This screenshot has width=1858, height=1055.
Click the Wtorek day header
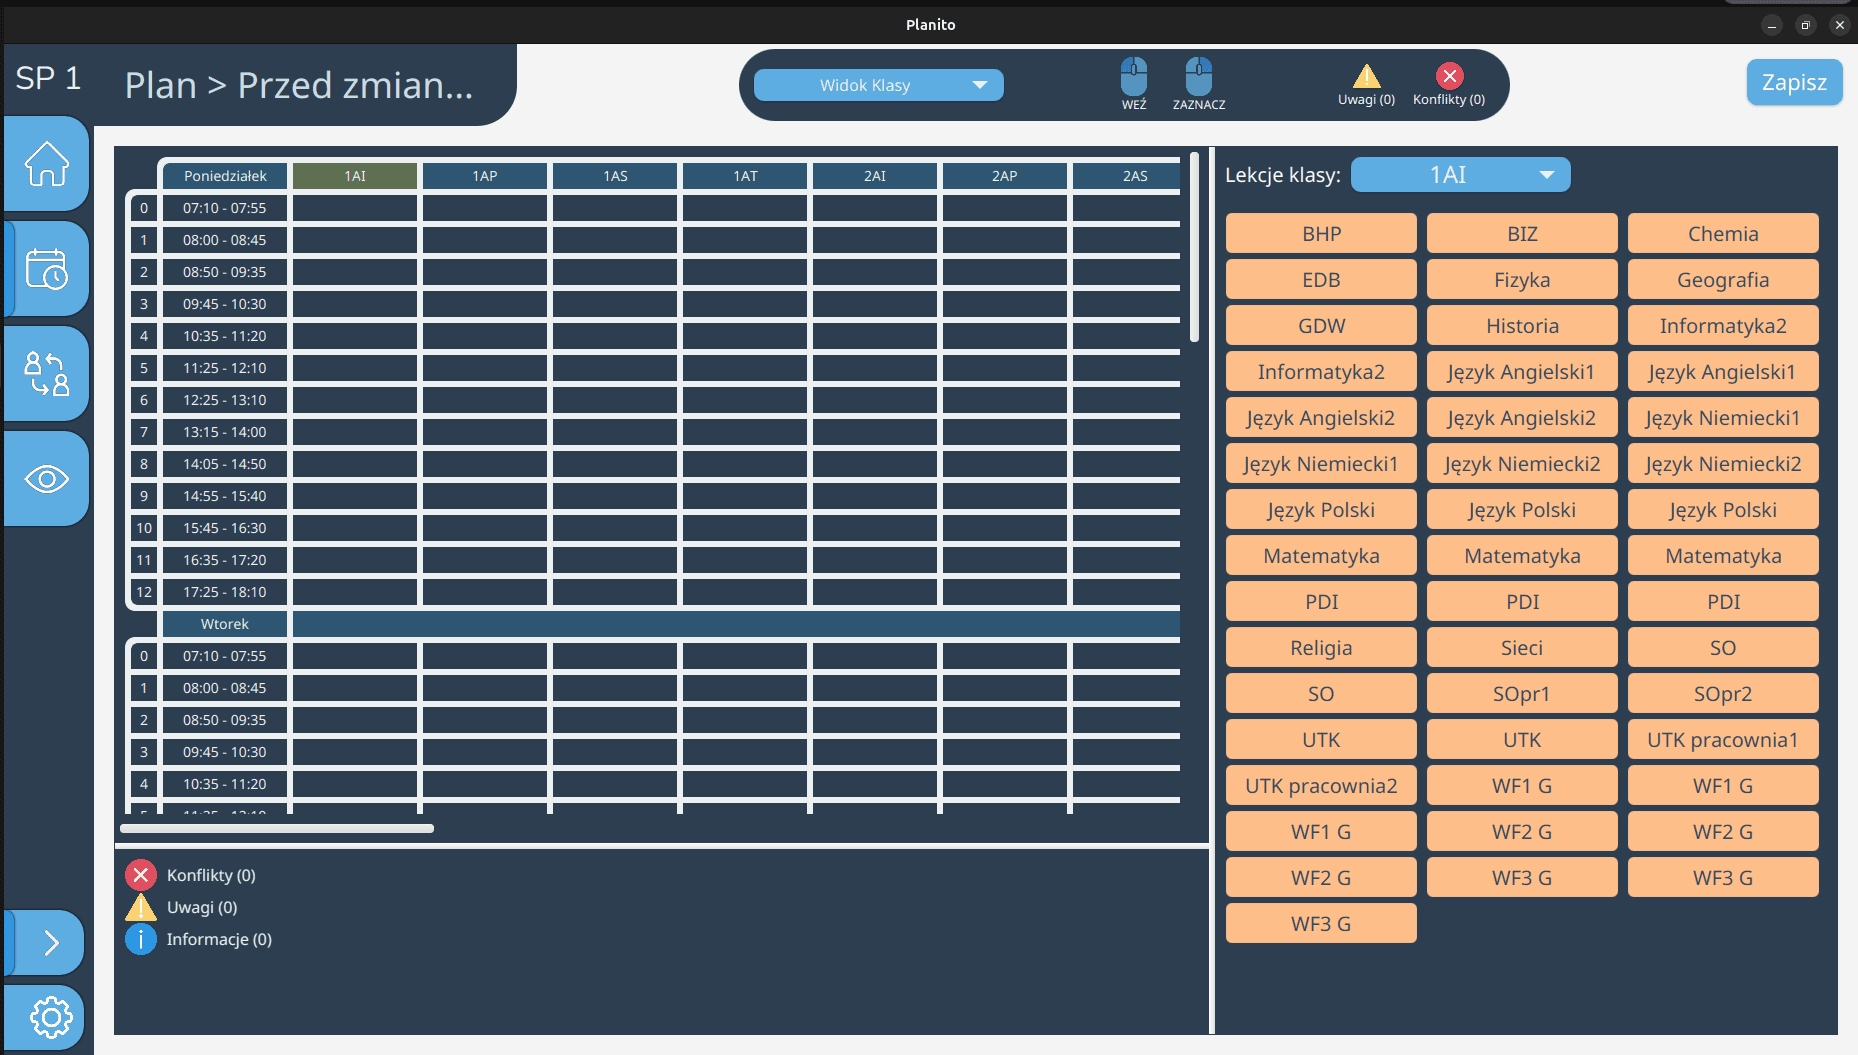(225, 624)
